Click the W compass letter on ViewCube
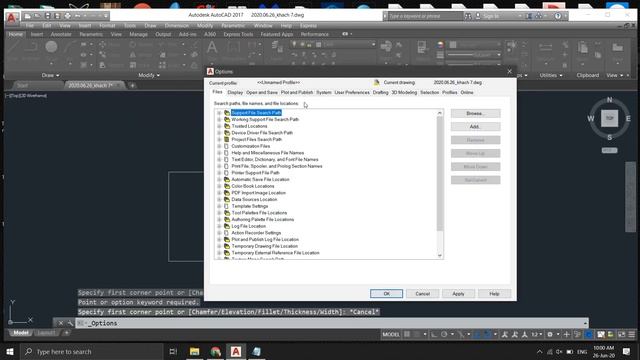Image resolution: width=640 pixels, height=360 pixels. [591, 118]
